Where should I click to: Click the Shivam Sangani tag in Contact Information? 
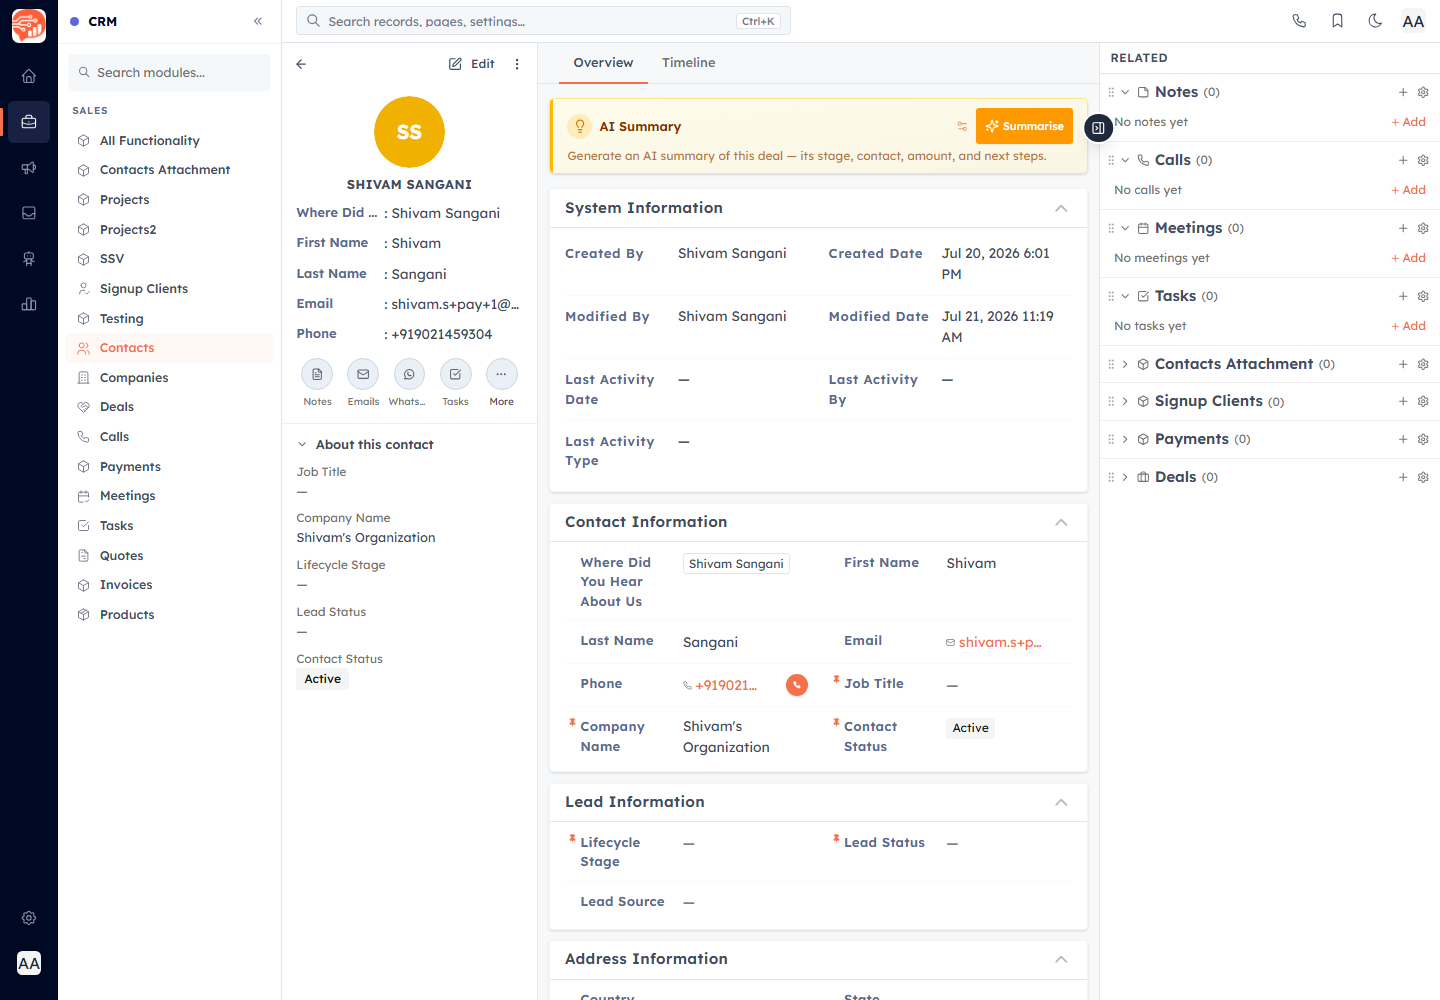(736, 564)
